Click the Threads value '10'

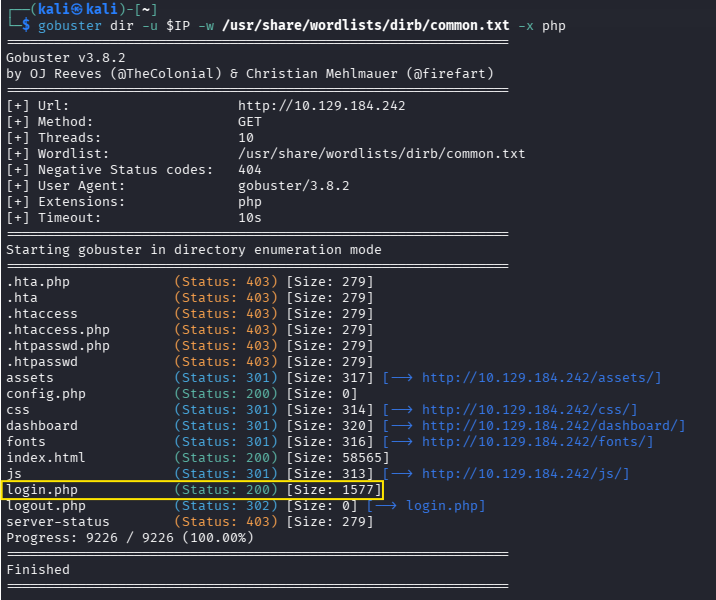coord(246,138)
